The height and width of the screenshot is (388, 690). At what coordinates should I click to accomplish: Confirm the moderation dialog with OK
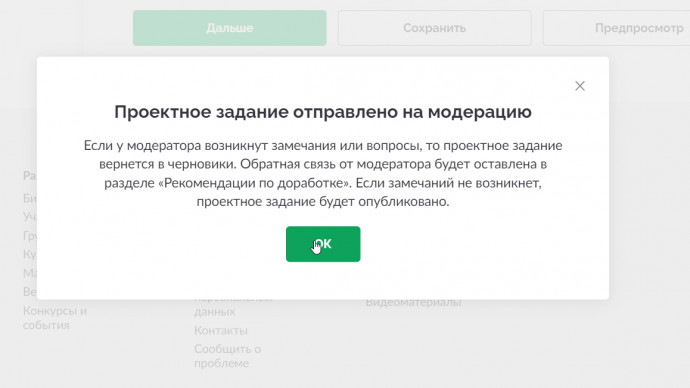tap(323, 244)
